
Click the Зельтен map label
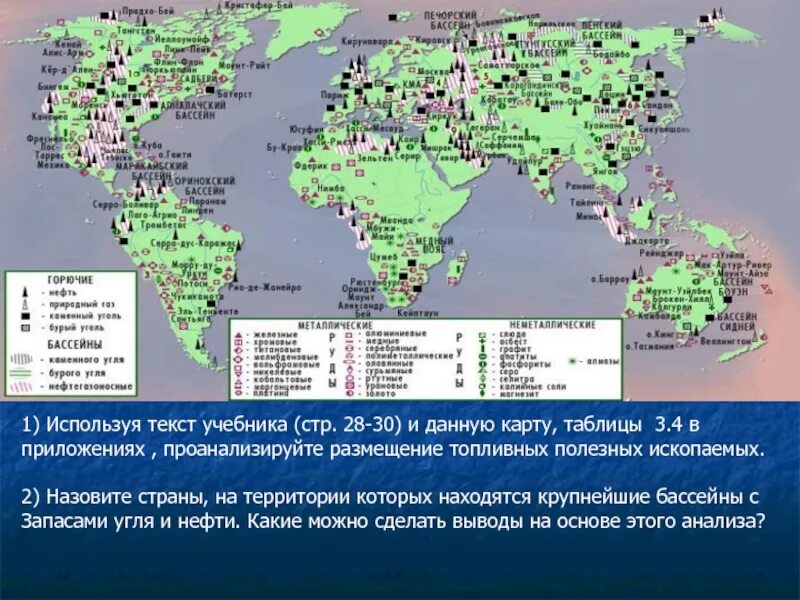point(374,158)
